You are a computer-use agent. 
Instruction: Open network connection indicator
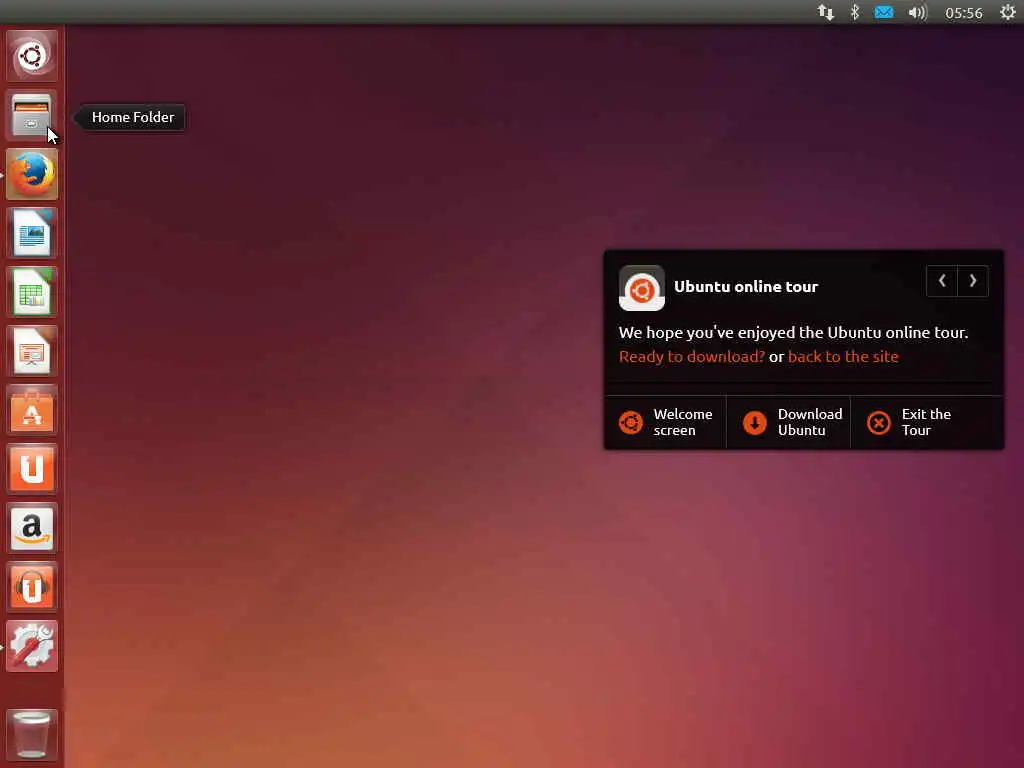tap(825, 12)
